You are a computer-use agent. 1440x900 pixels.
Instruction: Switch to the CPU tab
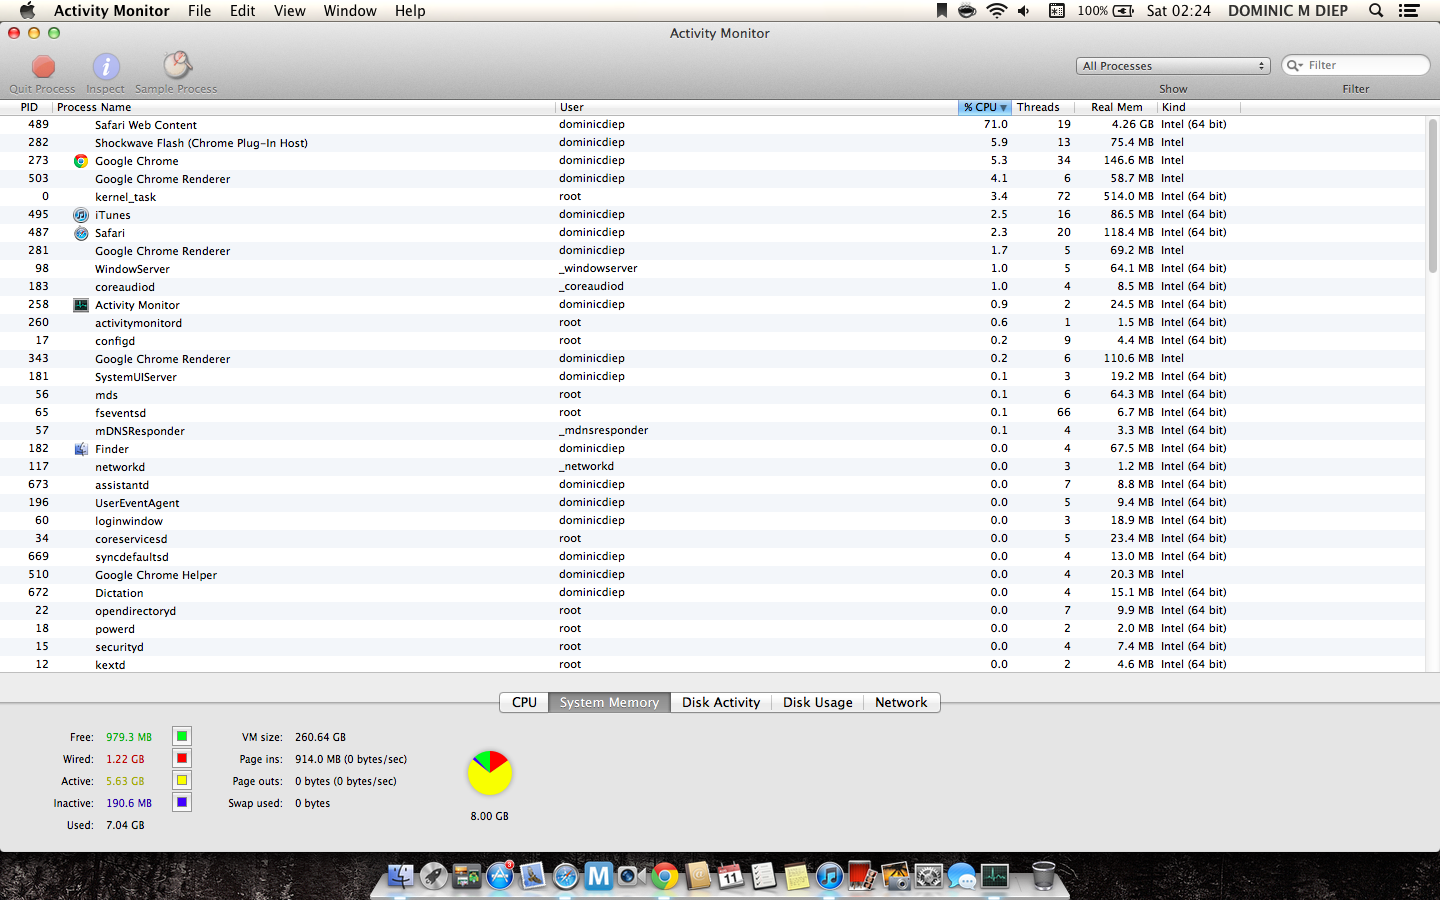(x=524, y=702)
